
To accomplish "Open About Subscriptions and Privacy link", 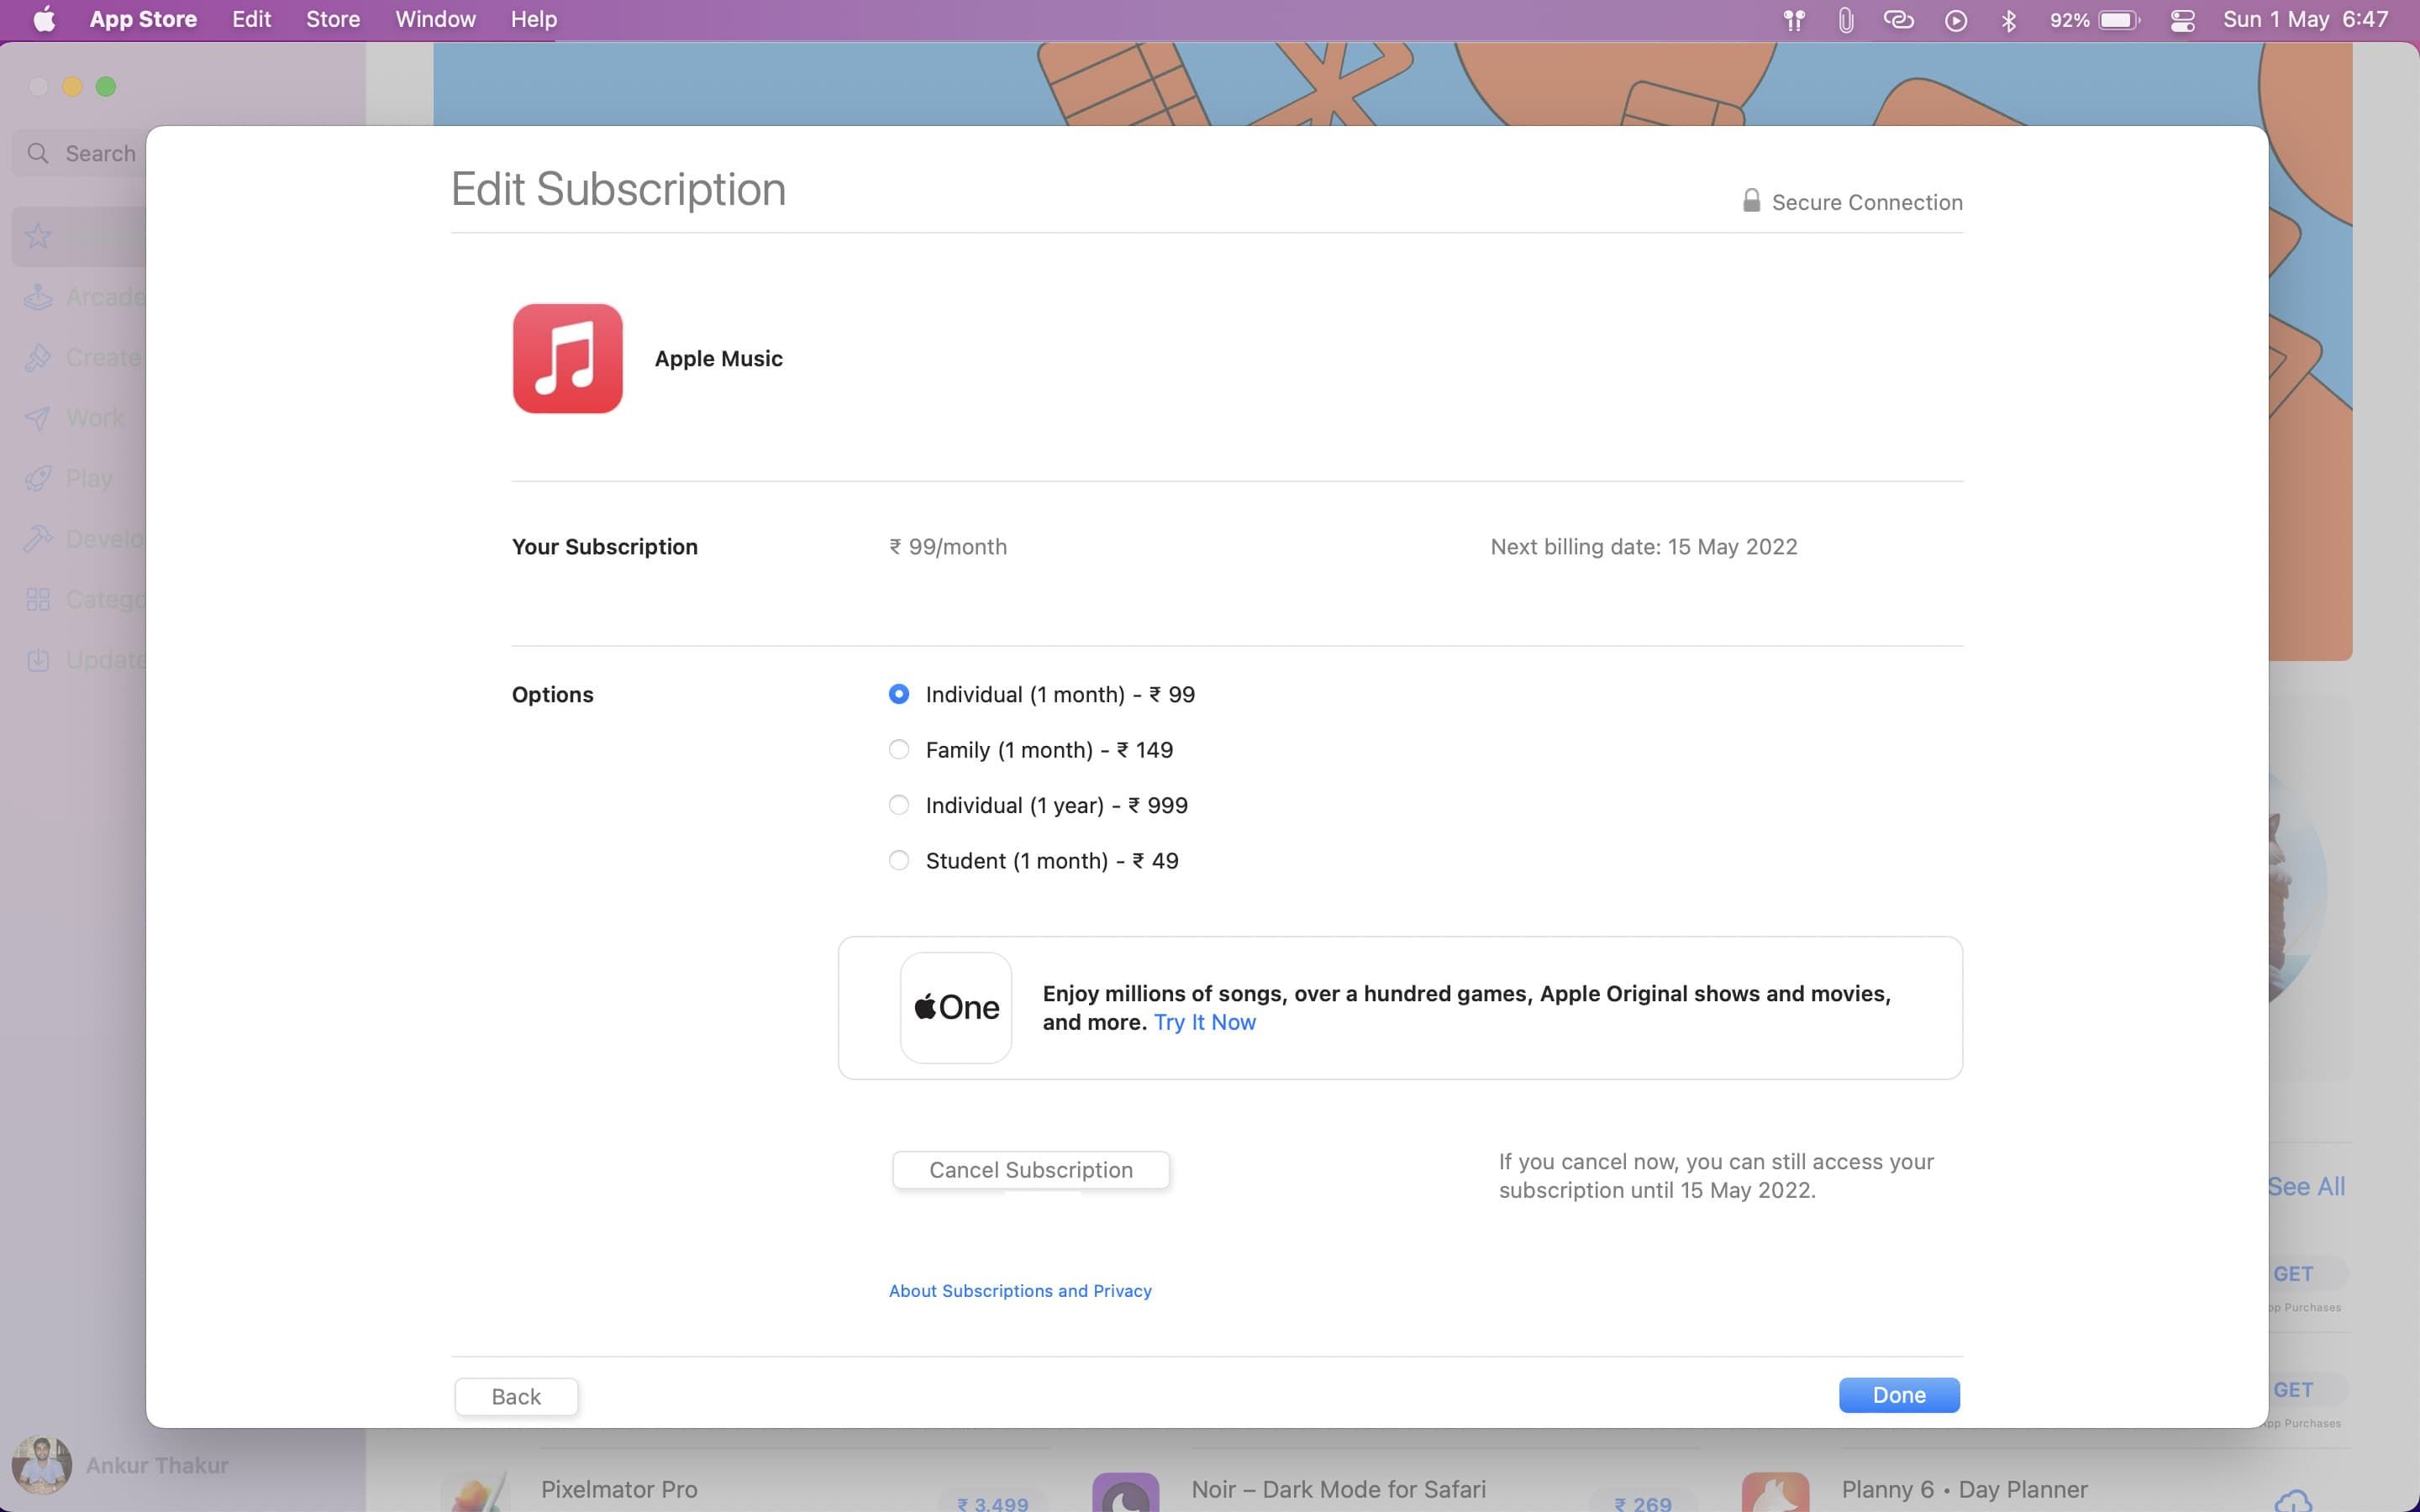I will (1020, 1291).
